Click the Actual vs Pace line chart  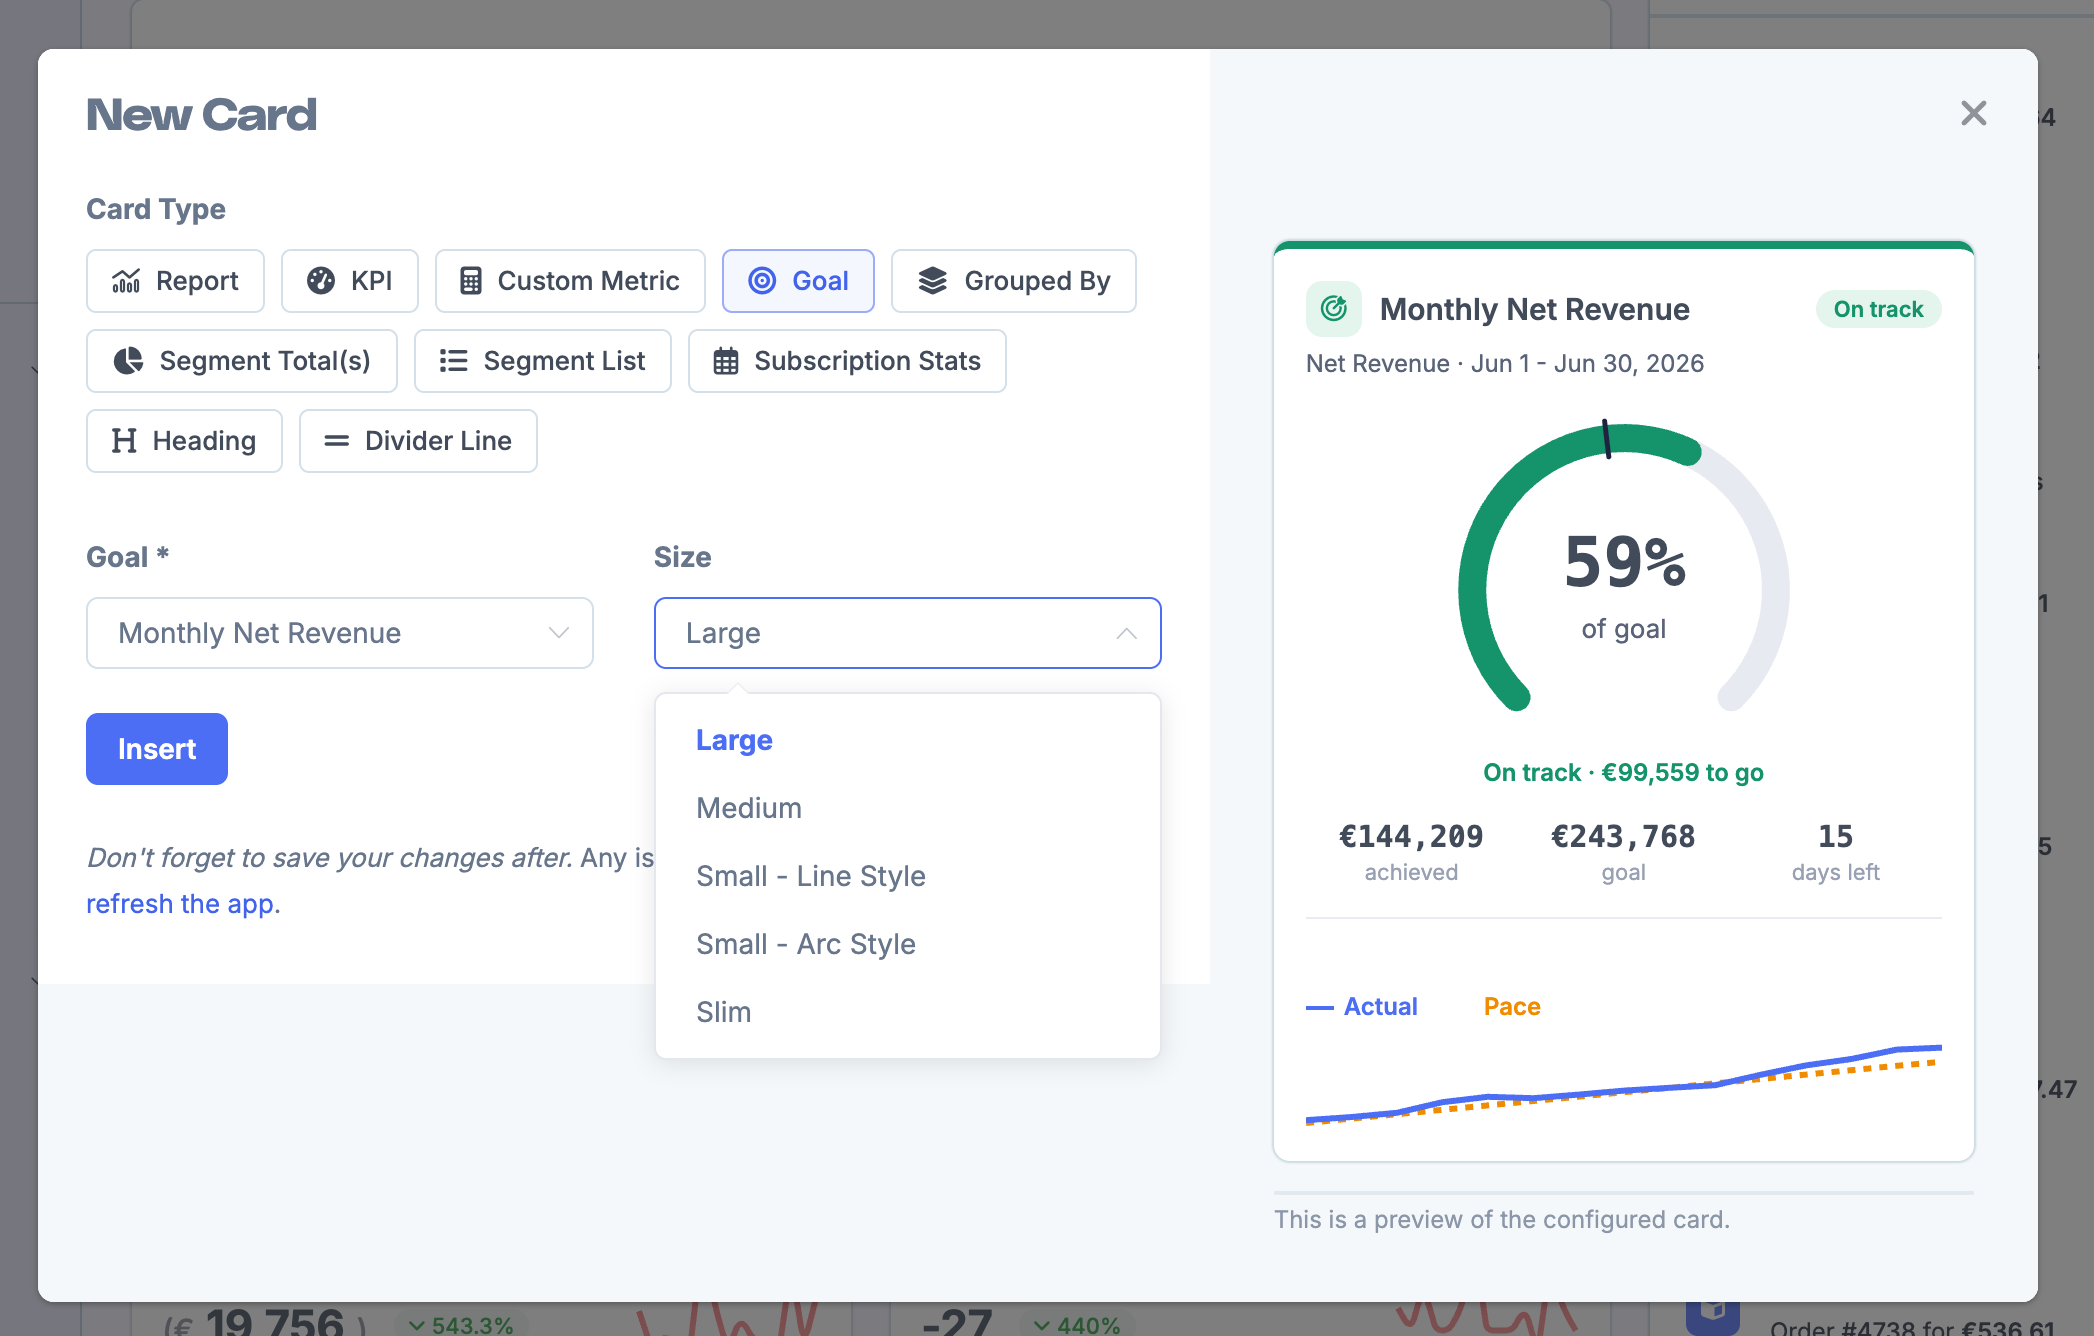click(x=1624, y=1085)
